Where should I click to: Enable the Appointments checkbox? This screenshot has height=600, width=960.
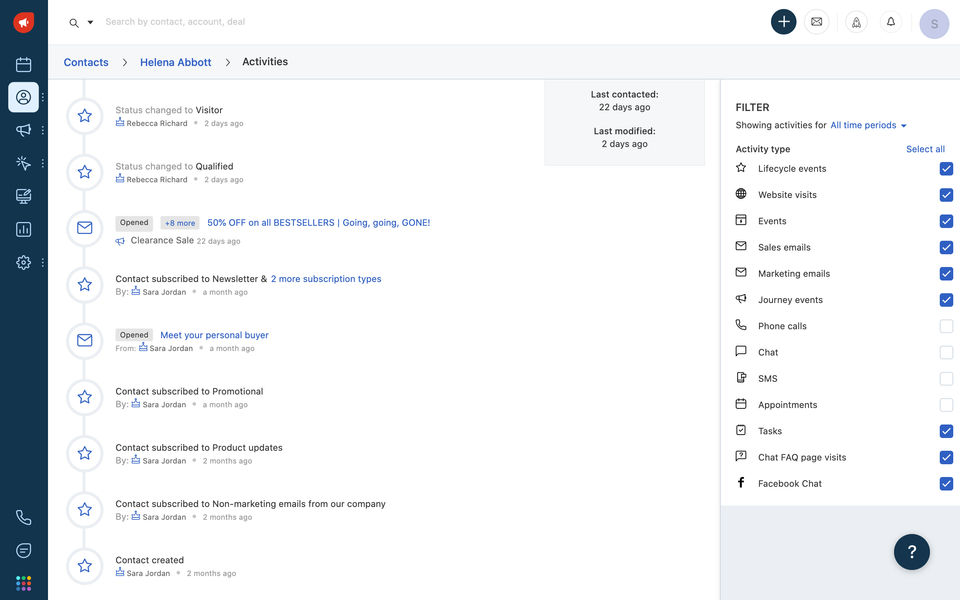(x=946, y=405)
